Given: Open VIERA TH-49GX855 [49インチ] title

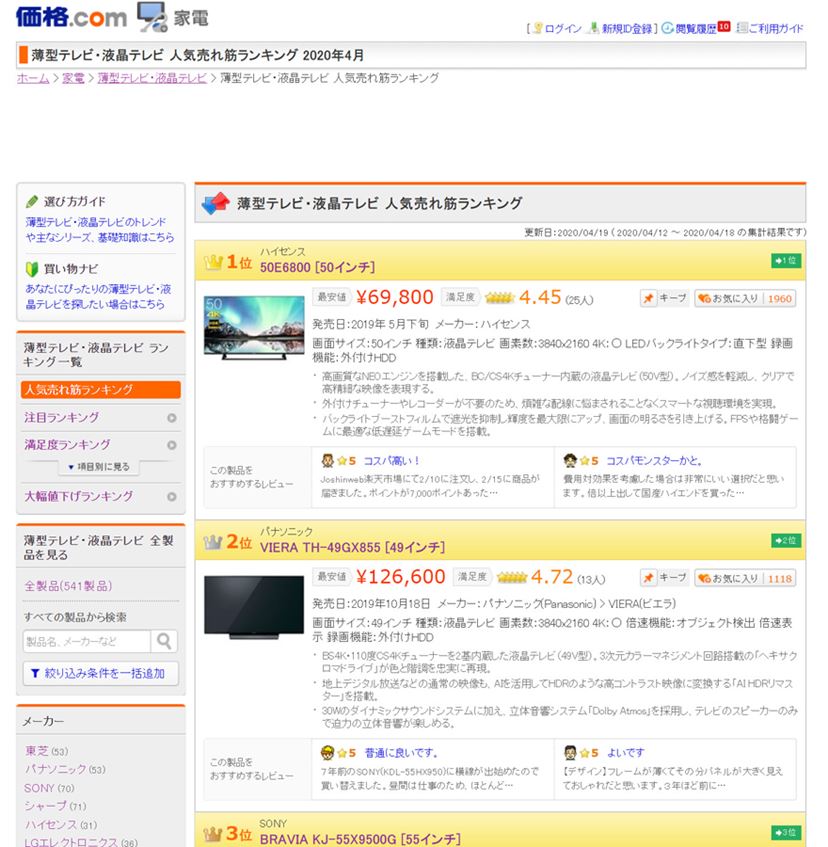Looking at the screenshot, I should click(x=352, y=547).
